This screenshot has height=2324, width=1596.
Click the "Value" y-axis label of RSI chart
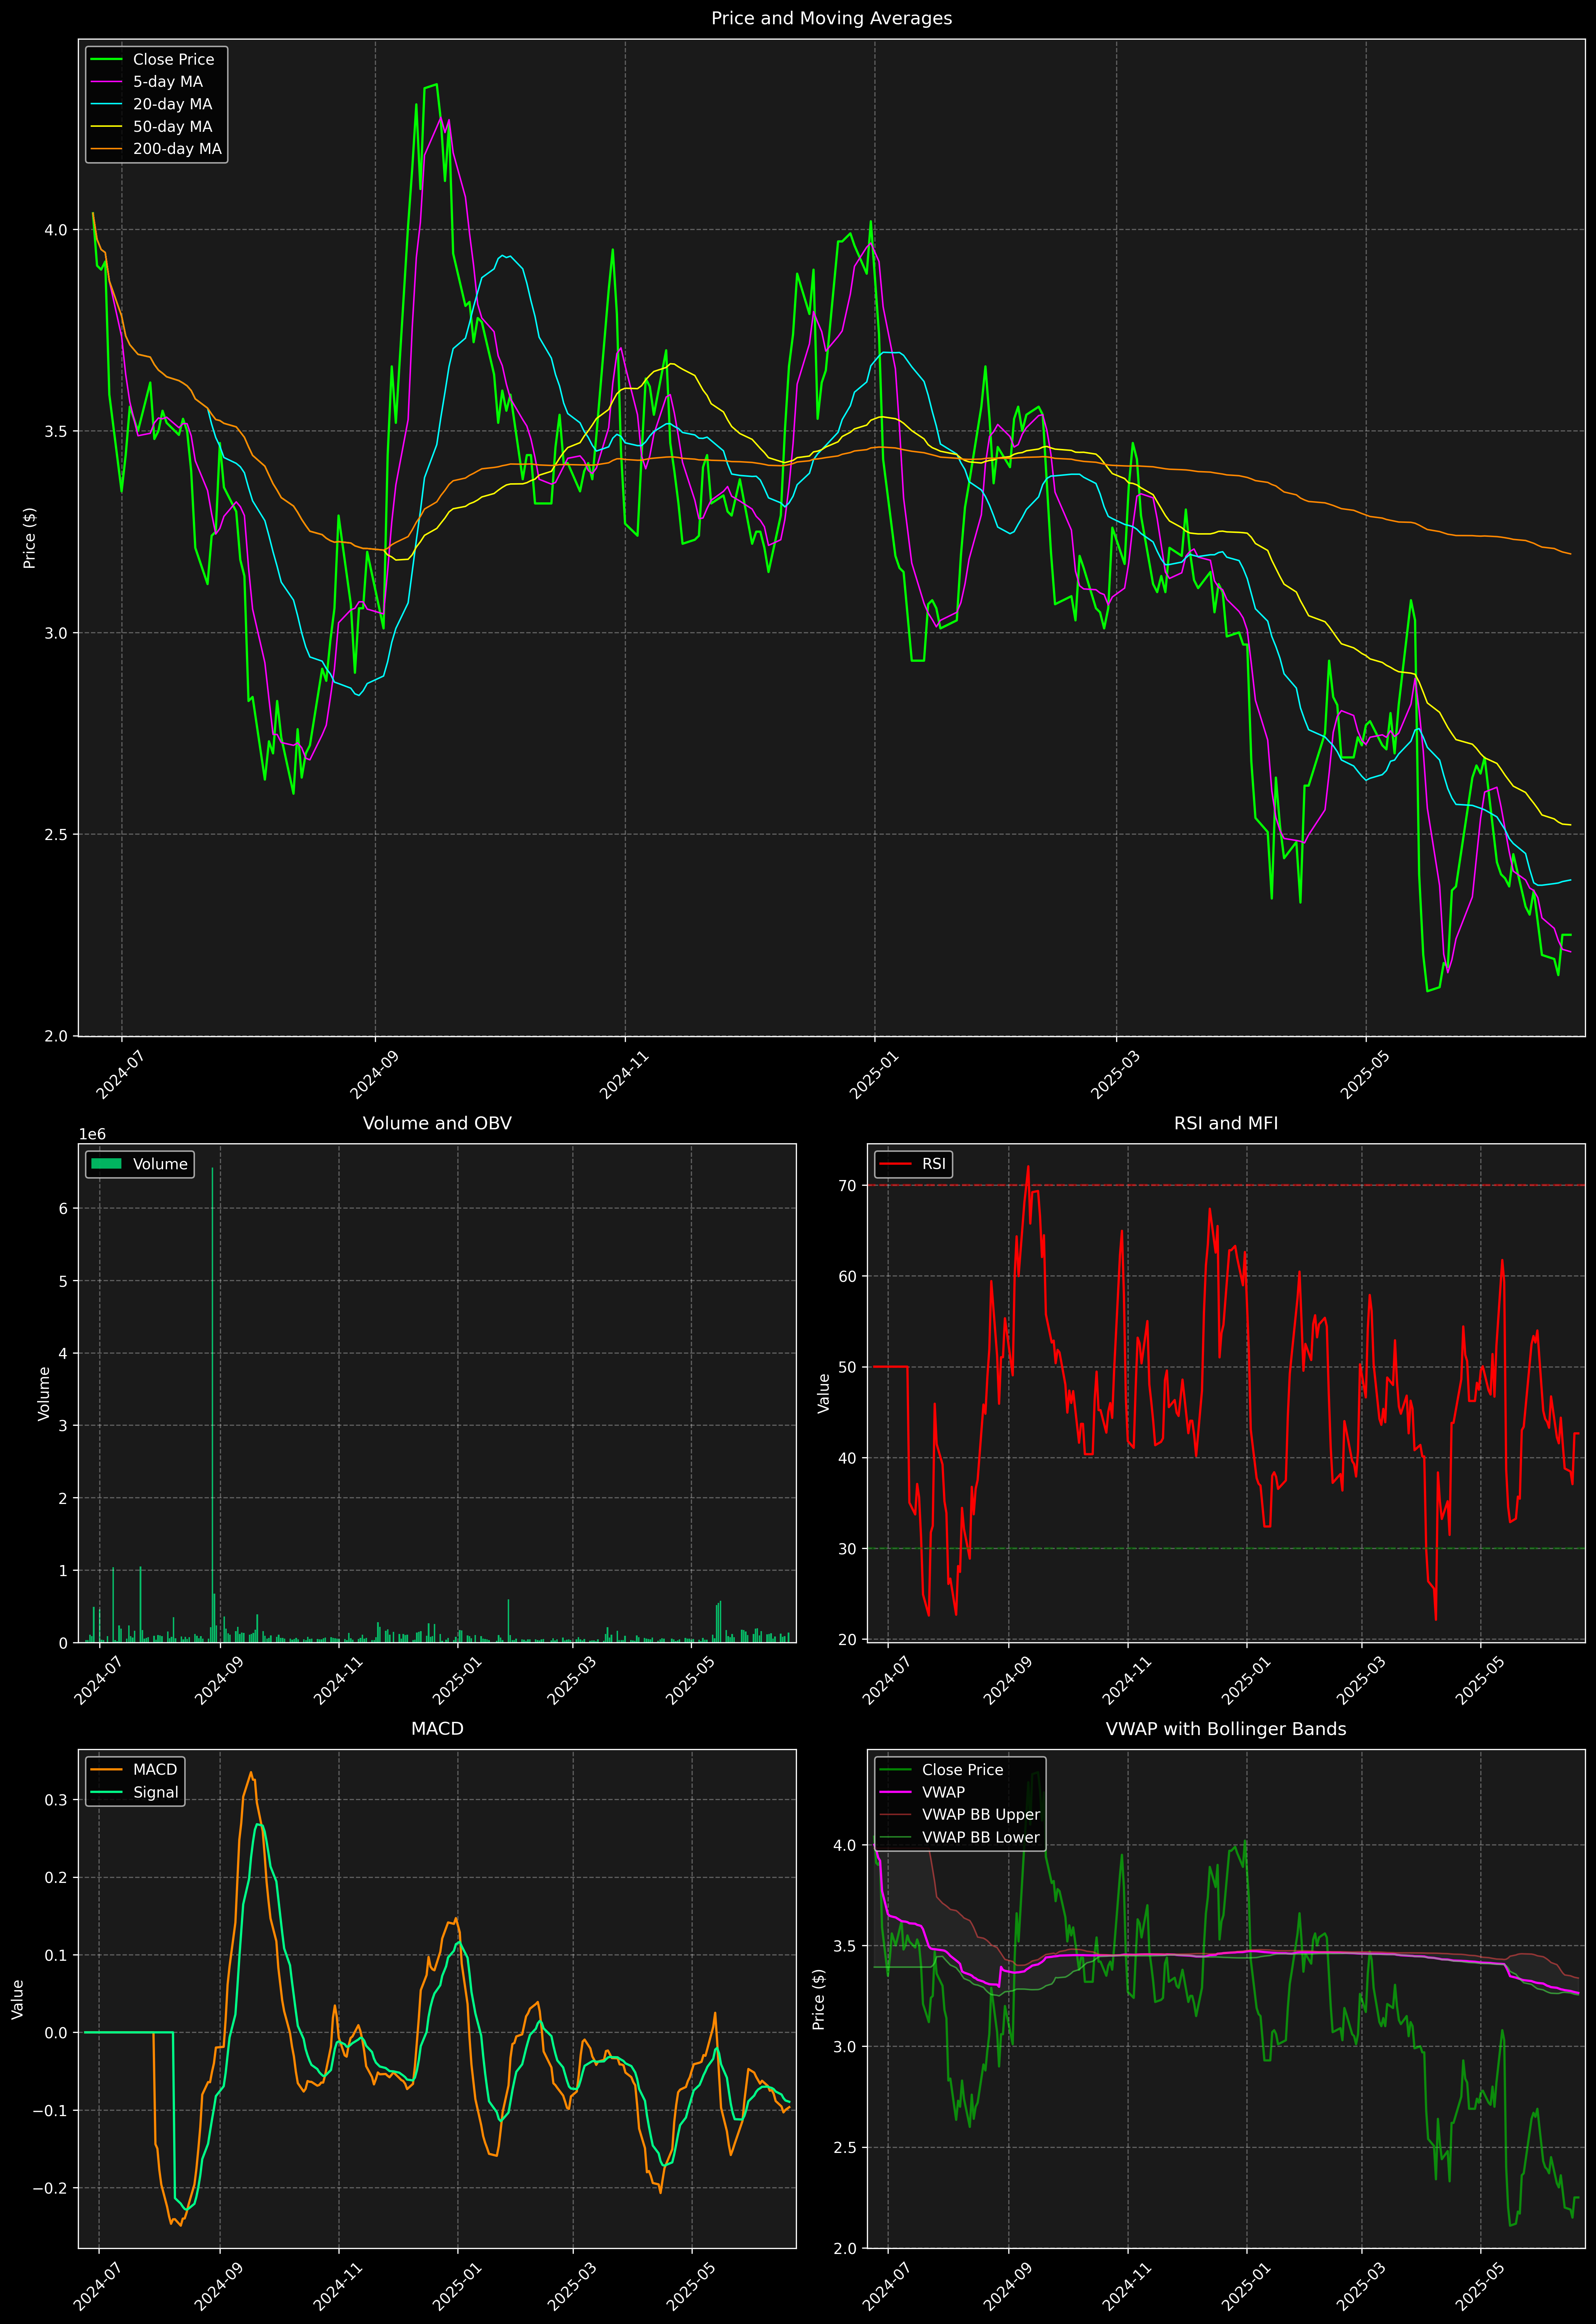click(824, 1393)
